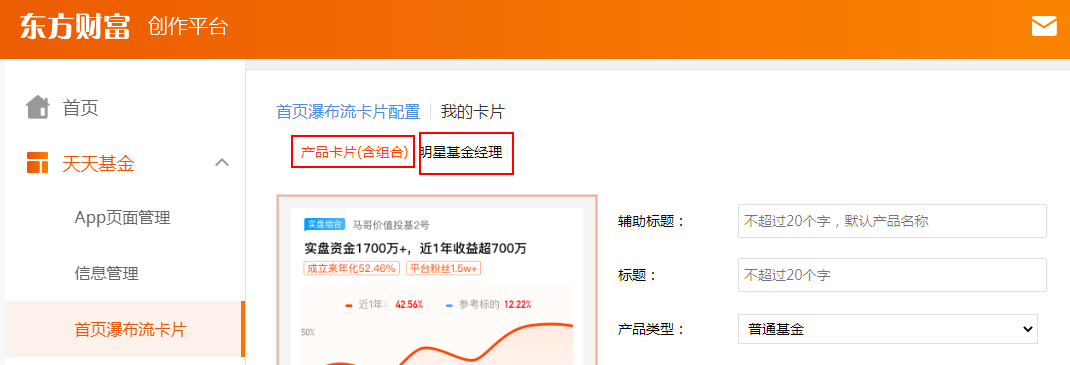Switch to 我的卡片 tab
1070x365 pixels.
tap(473, 112)
